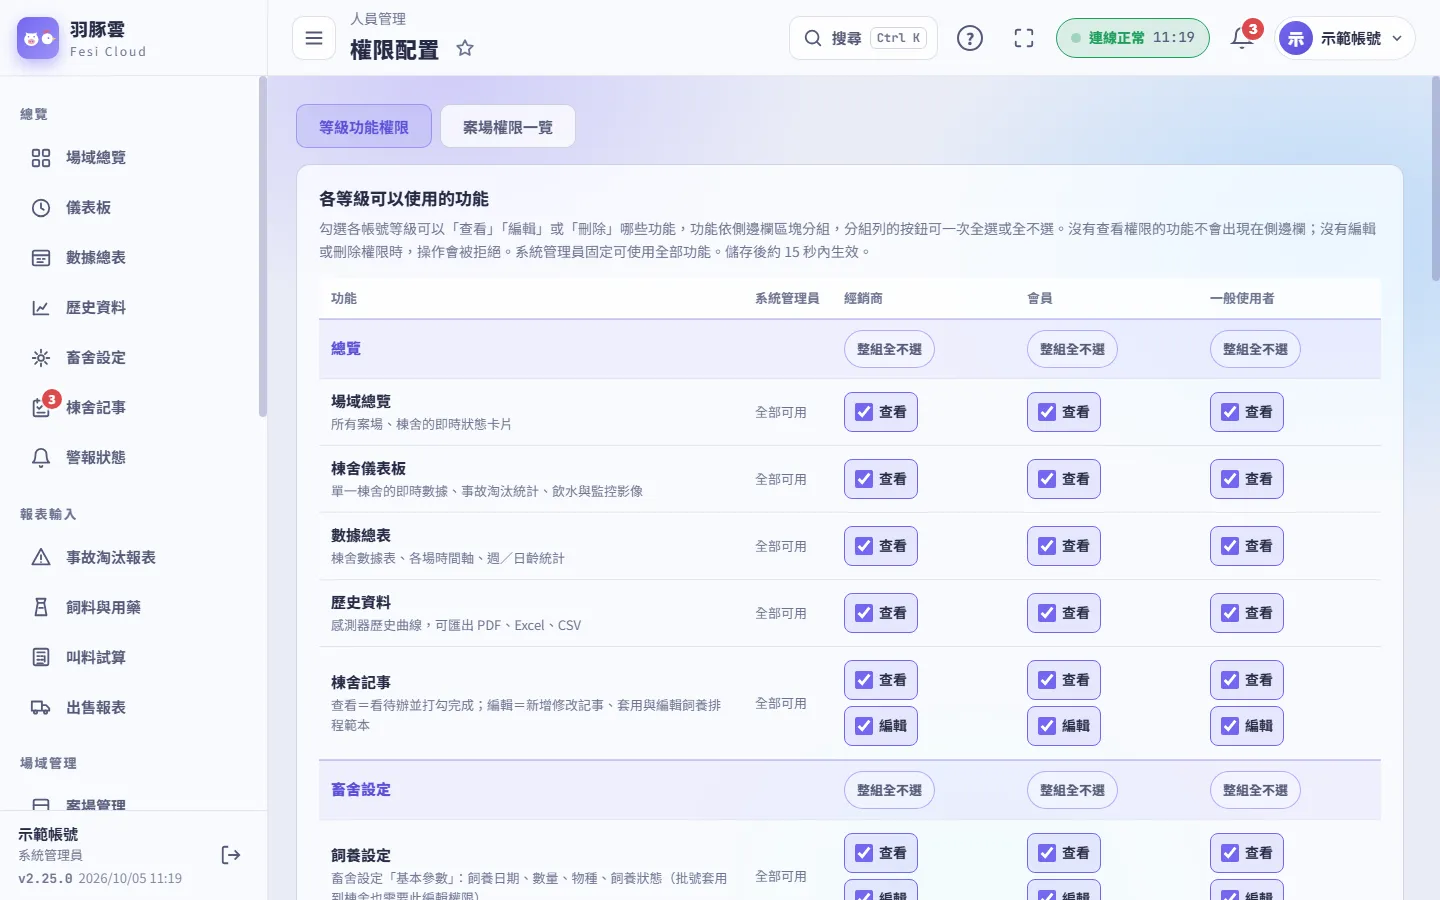Enter fullscreen mode via the expand icon
1440x900 pixels.
(x=1024, y=38)
